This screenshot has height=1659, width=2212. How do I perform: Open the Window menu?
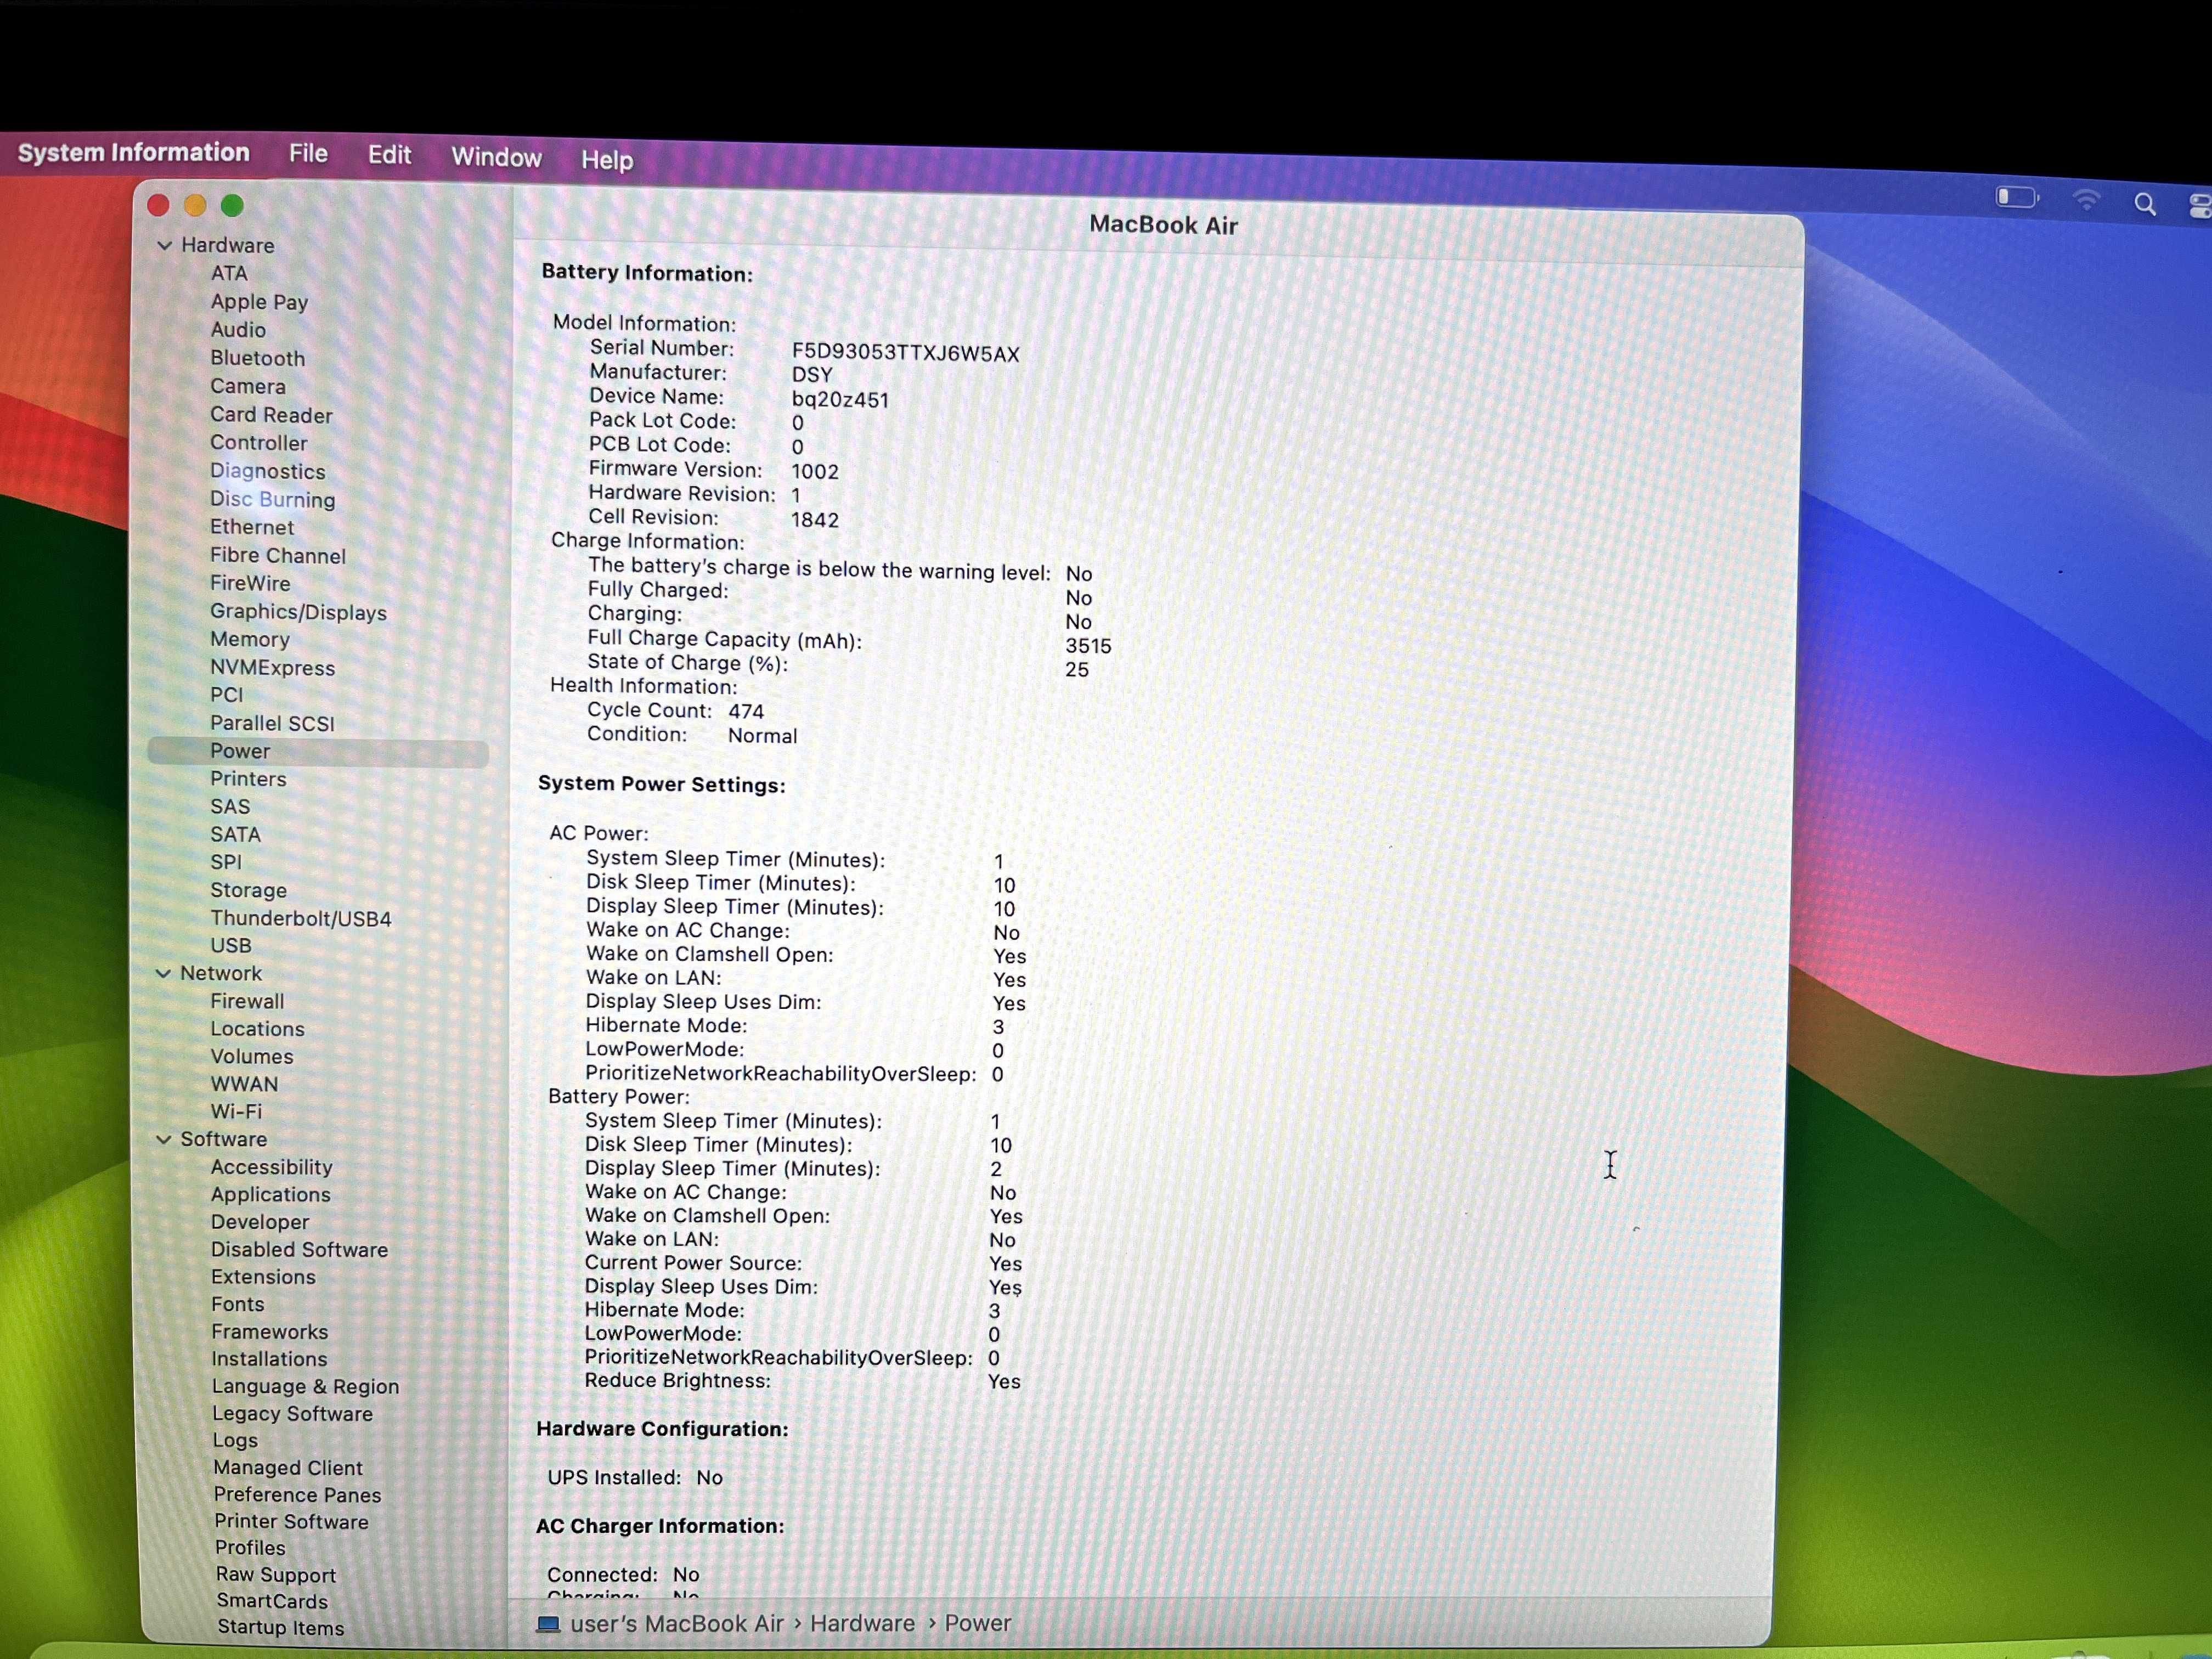(x=496, y=157)
